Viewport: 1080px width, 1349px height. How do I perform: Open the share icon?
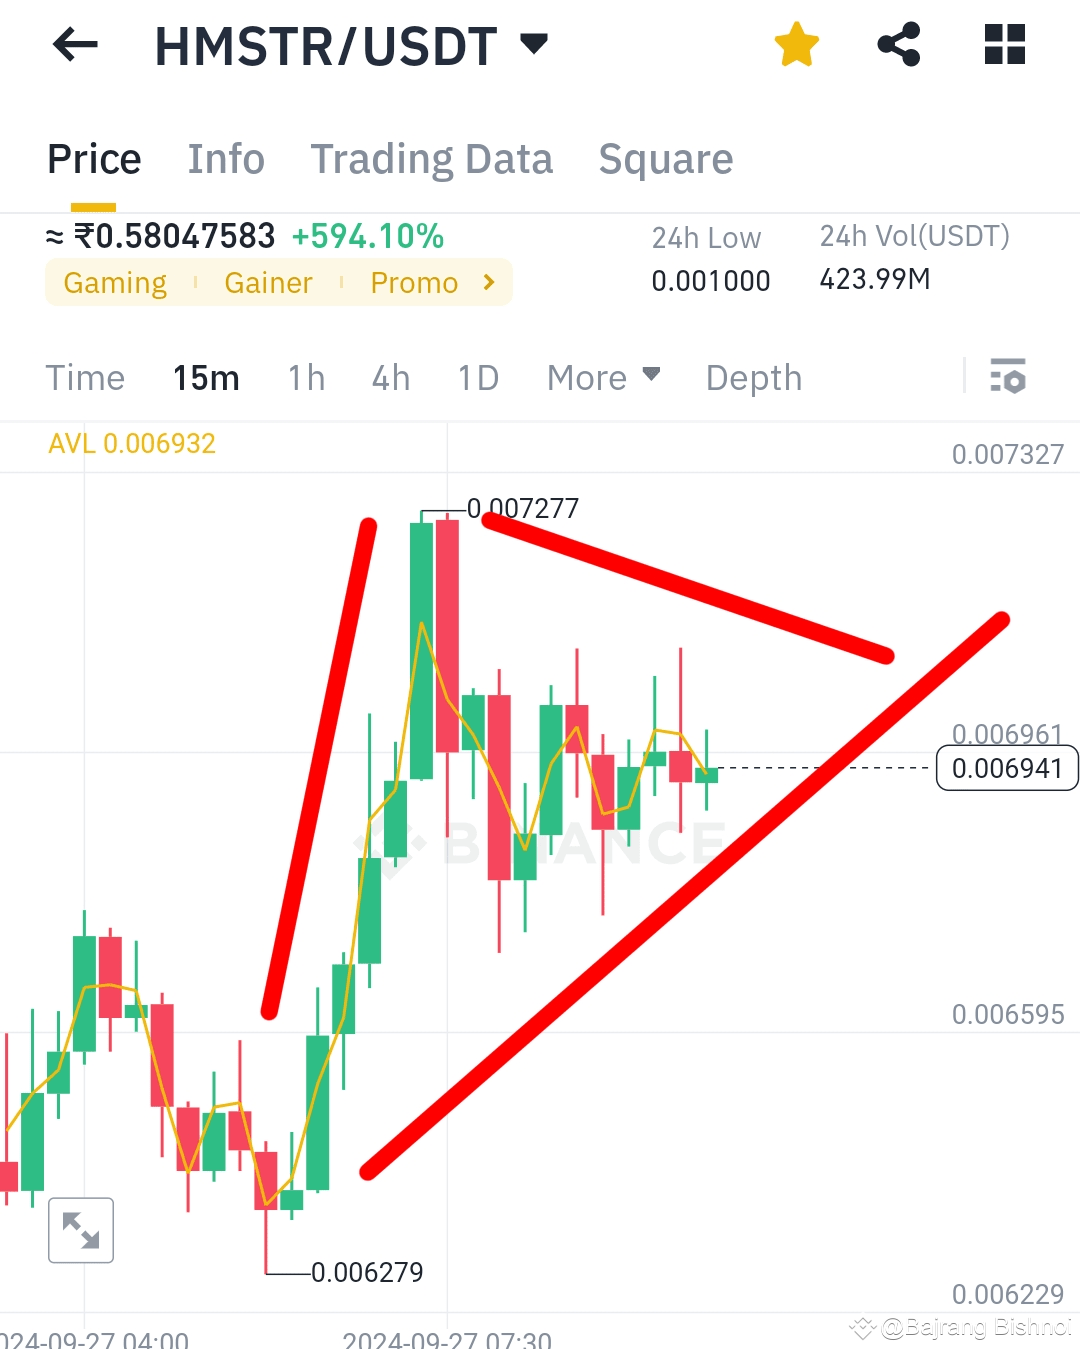coord(899,45)
